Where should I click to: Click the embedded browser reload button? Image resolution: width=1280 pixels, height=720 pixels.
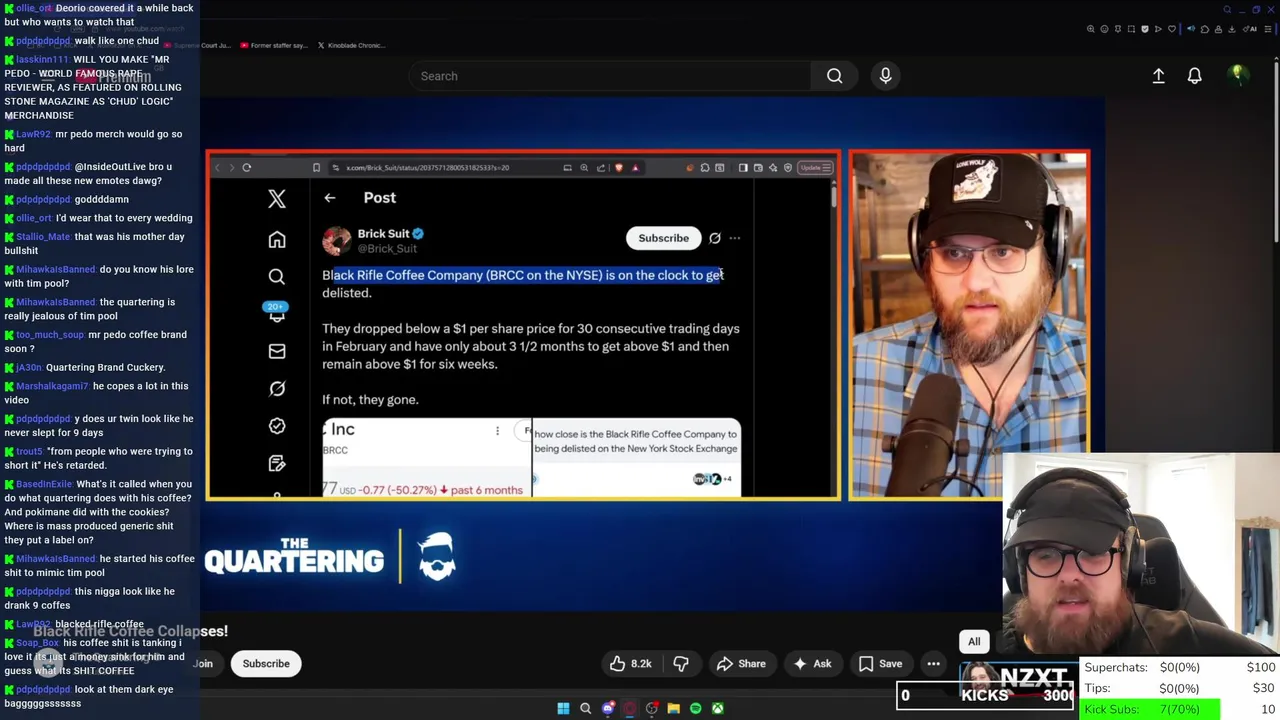pos(246,168)
